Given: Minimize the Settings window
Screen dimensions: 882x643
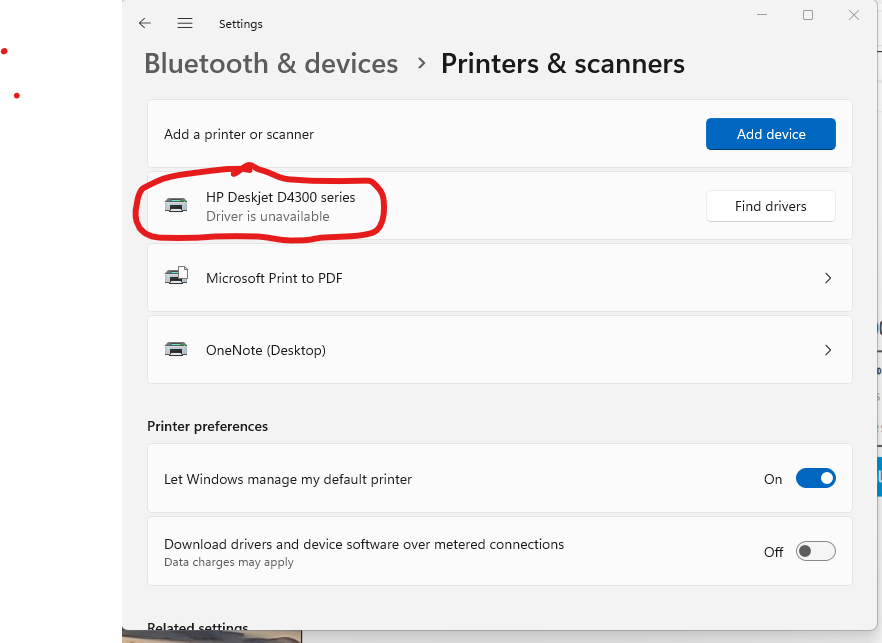Looking at the screenshot, I should tap(762, 15).
